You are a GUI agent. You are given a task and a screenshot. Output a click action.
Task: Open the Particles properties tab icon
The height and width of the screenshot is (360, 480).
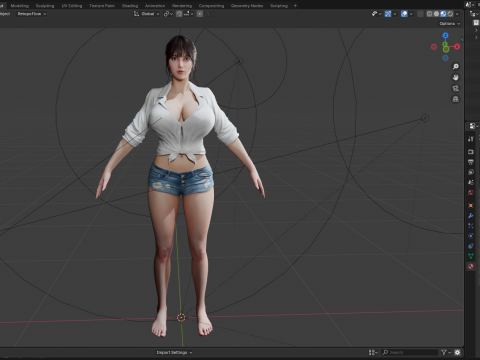coord(471,226)
